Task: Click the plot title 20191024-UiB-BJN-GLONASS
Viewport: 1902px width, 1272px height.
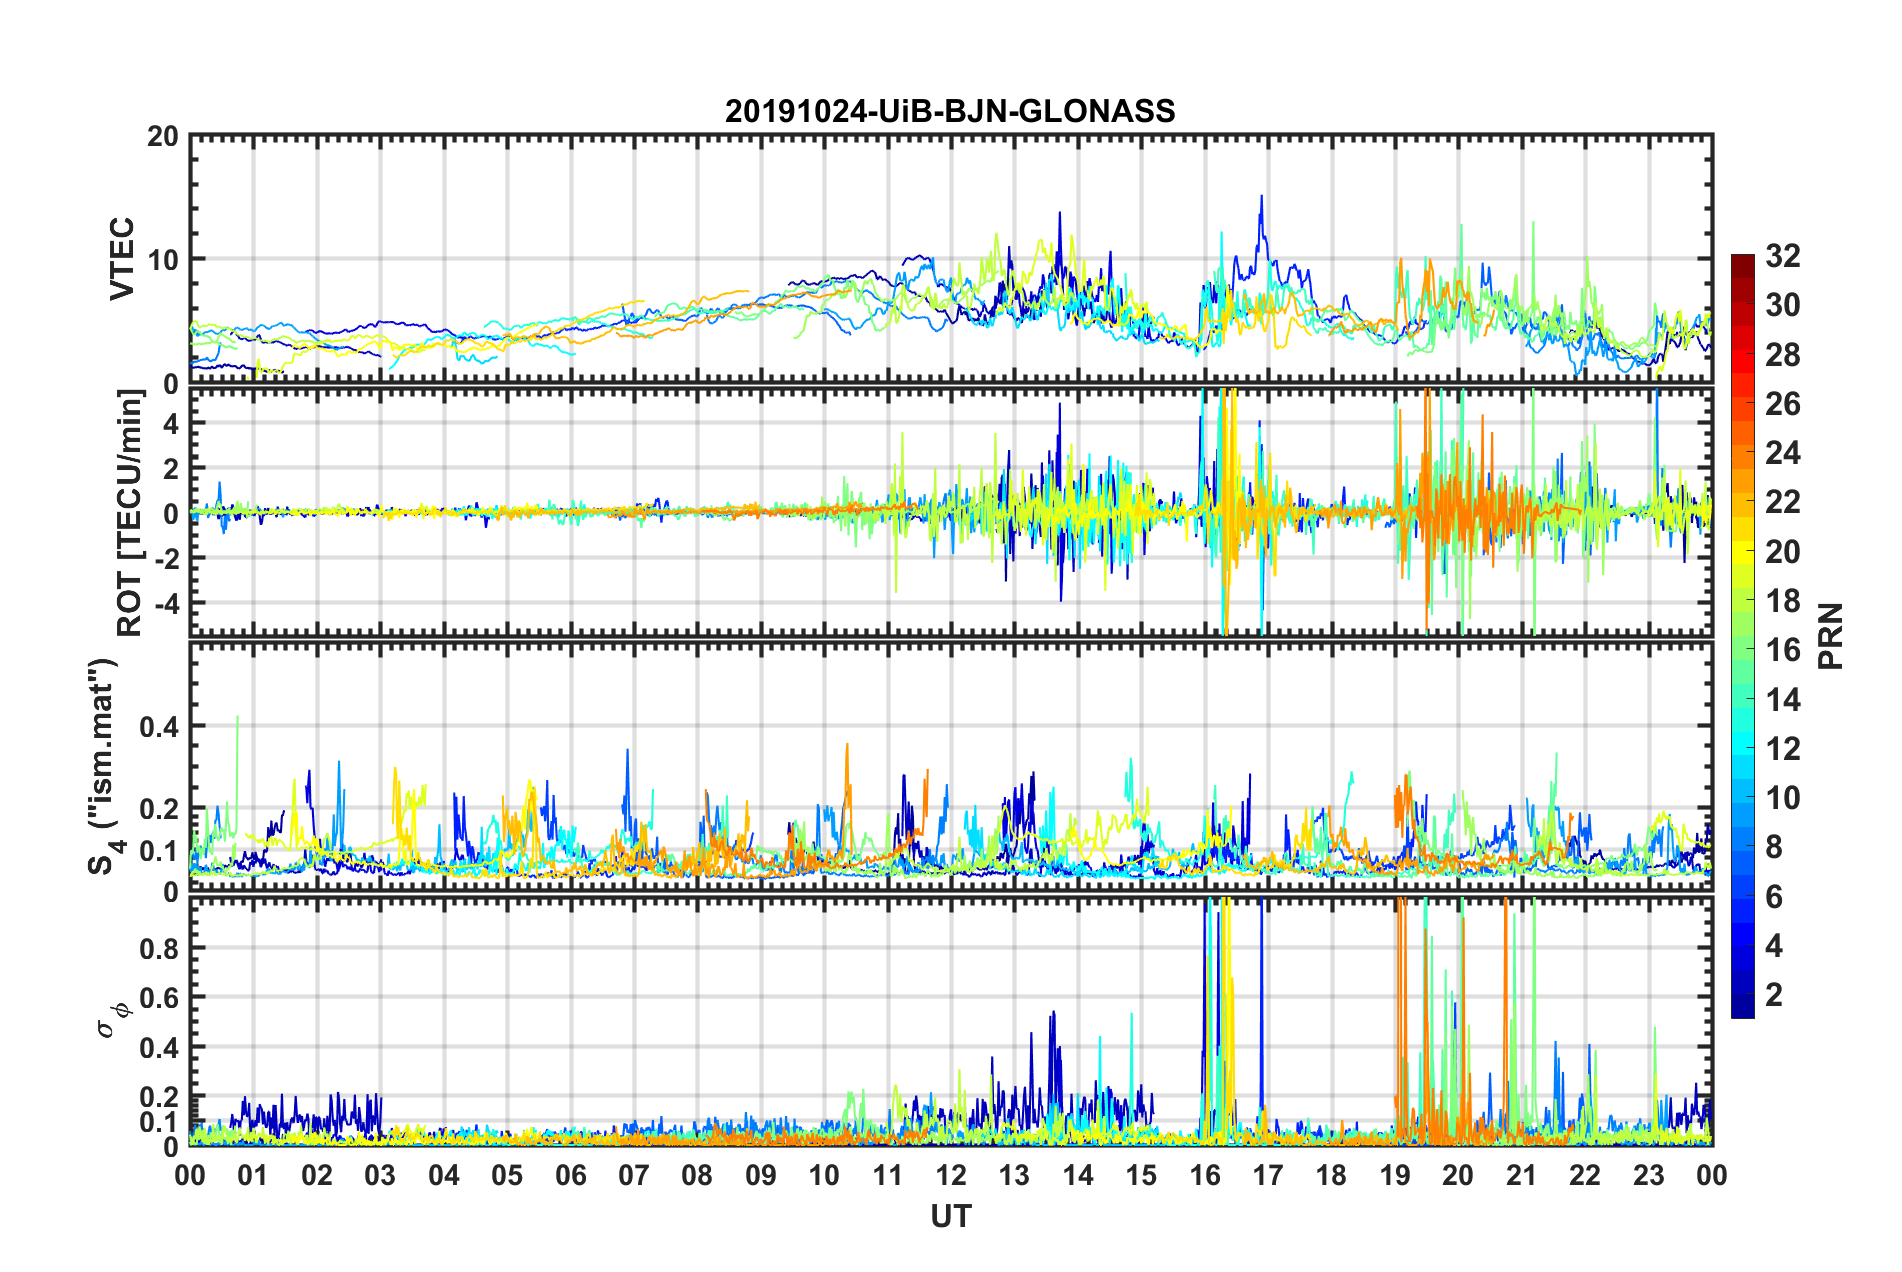Action: tap(950, 111)
